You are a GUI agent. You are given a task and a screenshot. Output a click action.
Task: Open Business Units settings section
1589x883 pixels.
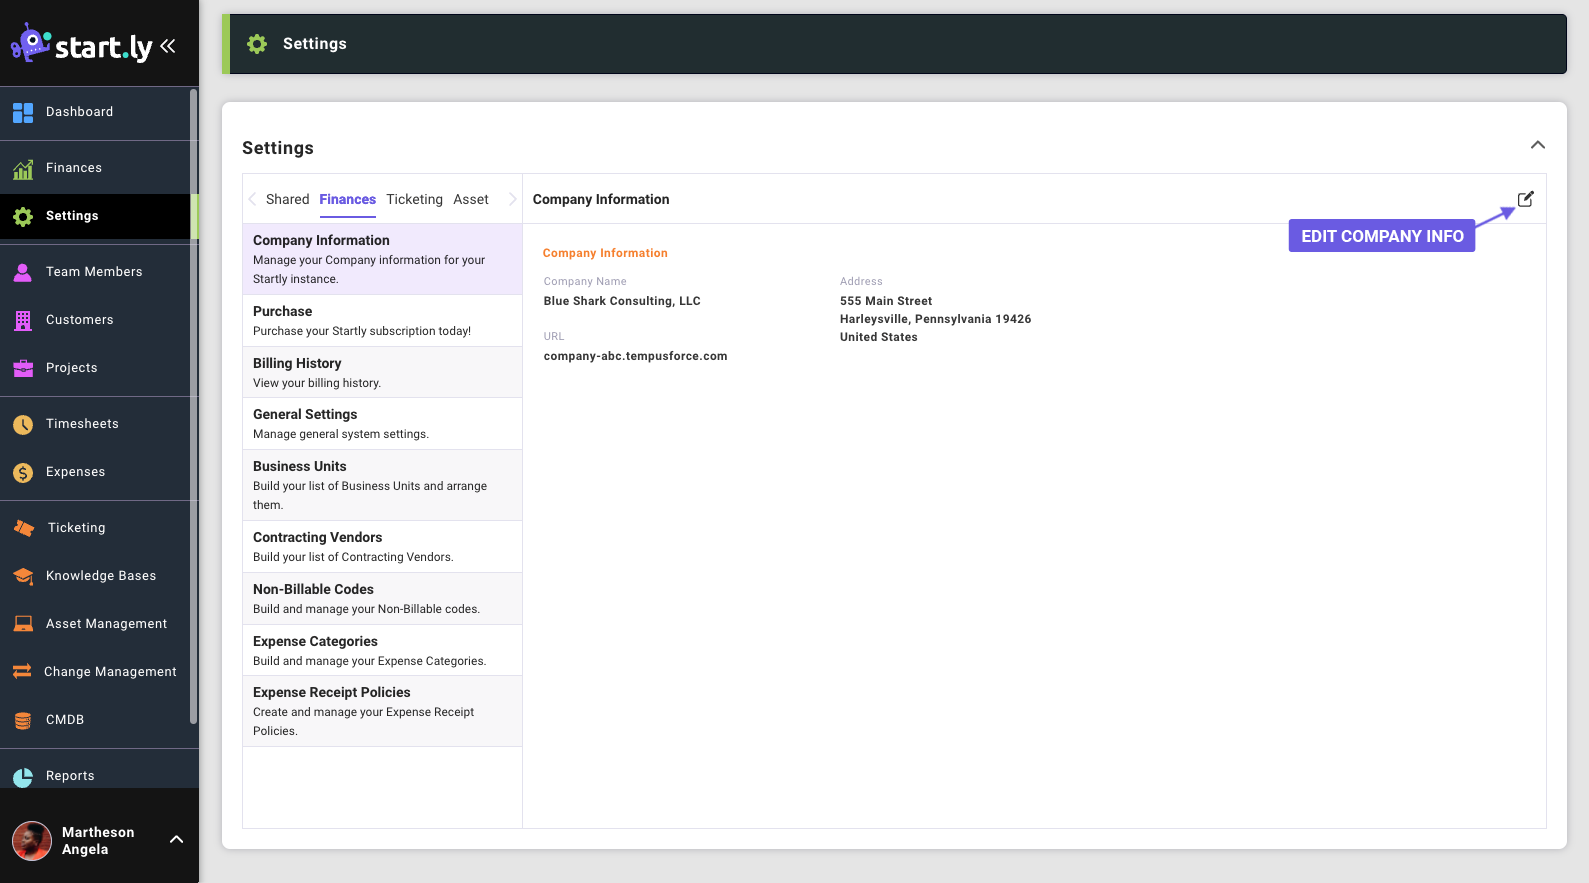click(382, 485)
